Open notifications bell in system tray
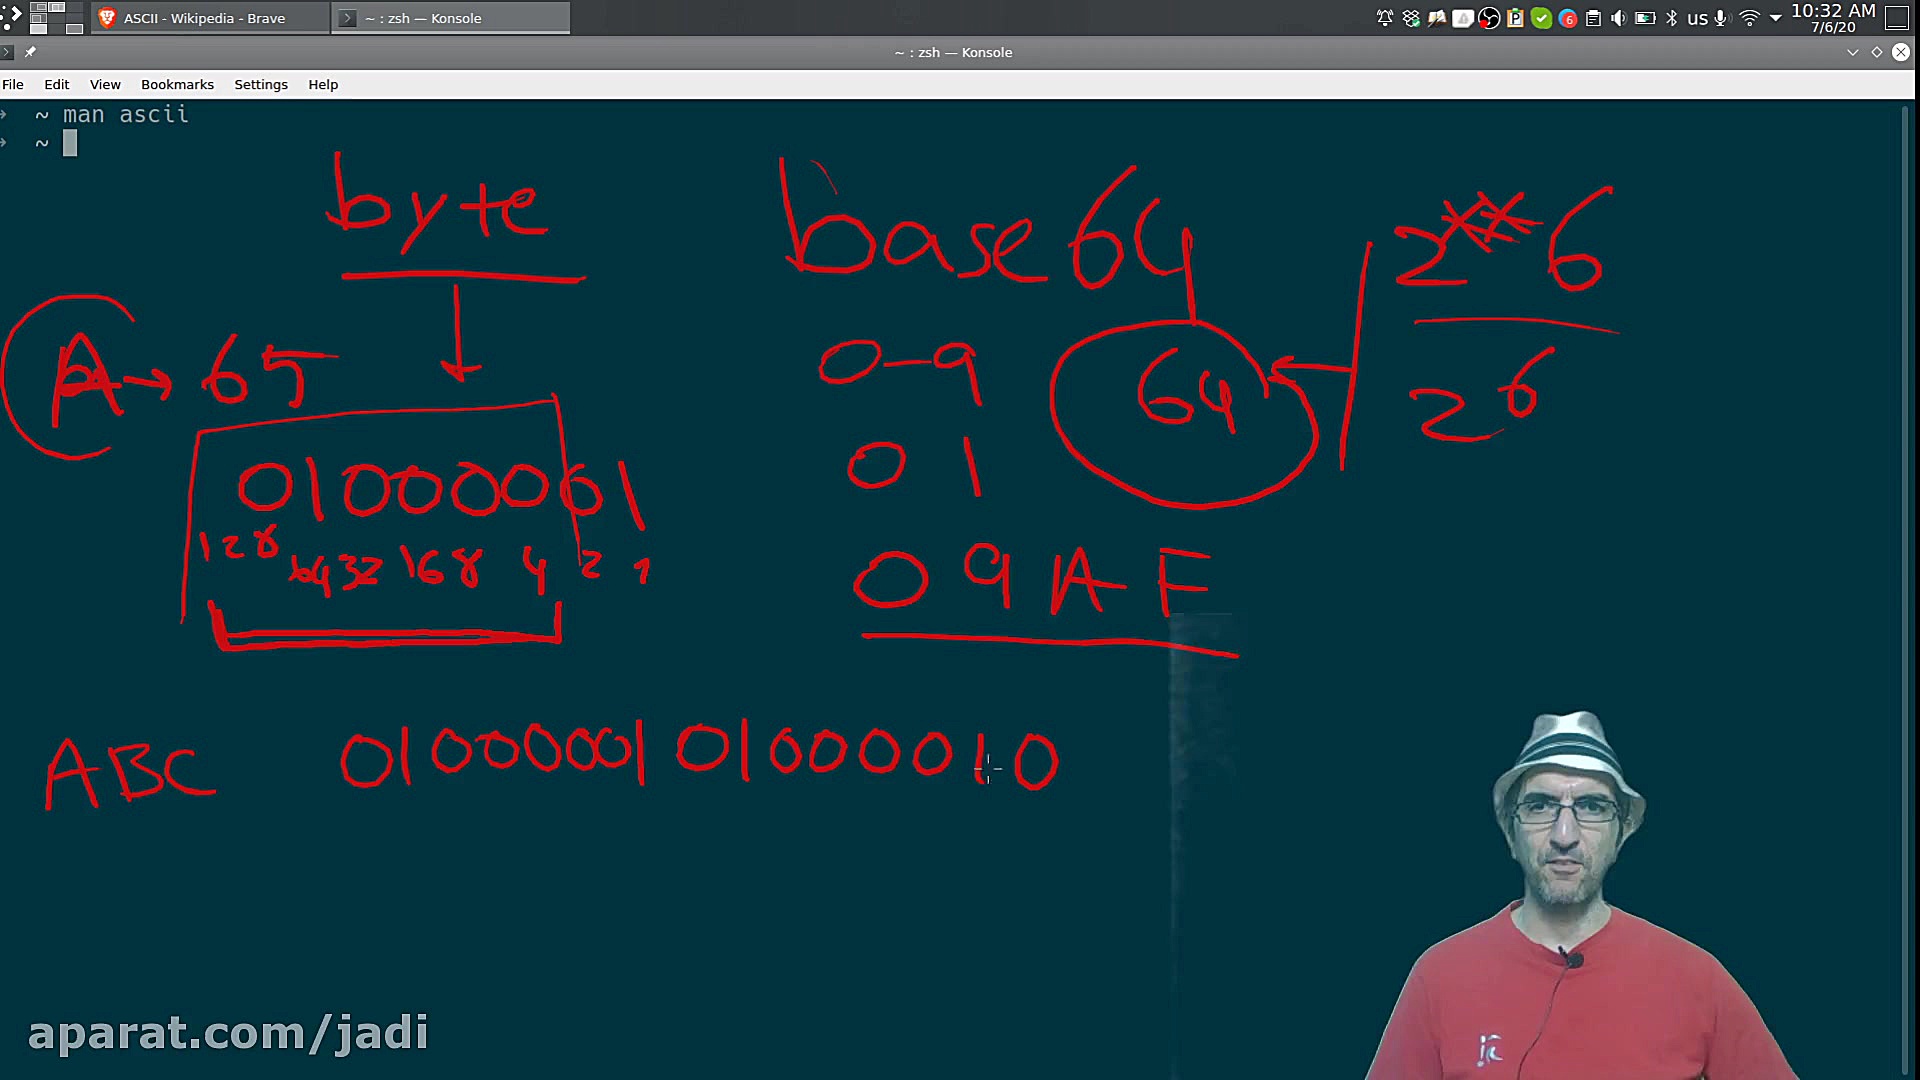 (1385, 18)
